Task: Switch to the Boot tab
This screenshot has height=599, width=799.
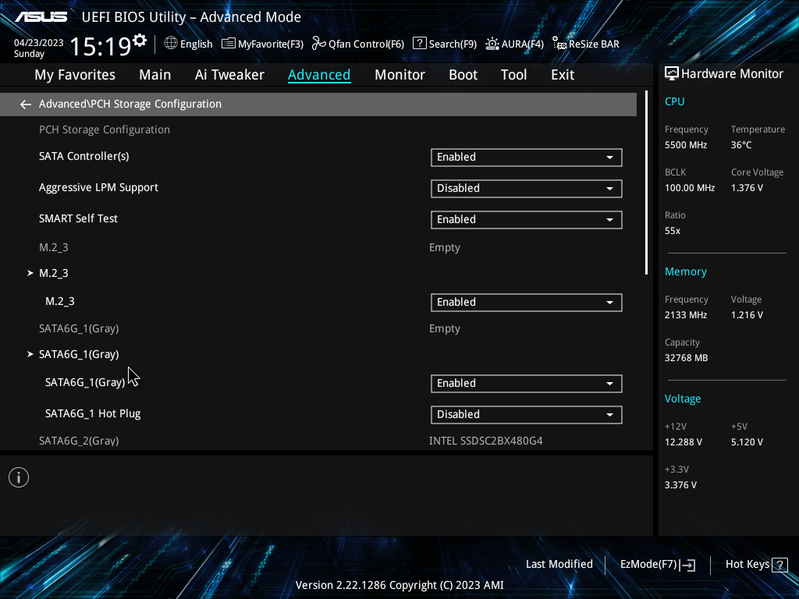Action: pos(463,75)
